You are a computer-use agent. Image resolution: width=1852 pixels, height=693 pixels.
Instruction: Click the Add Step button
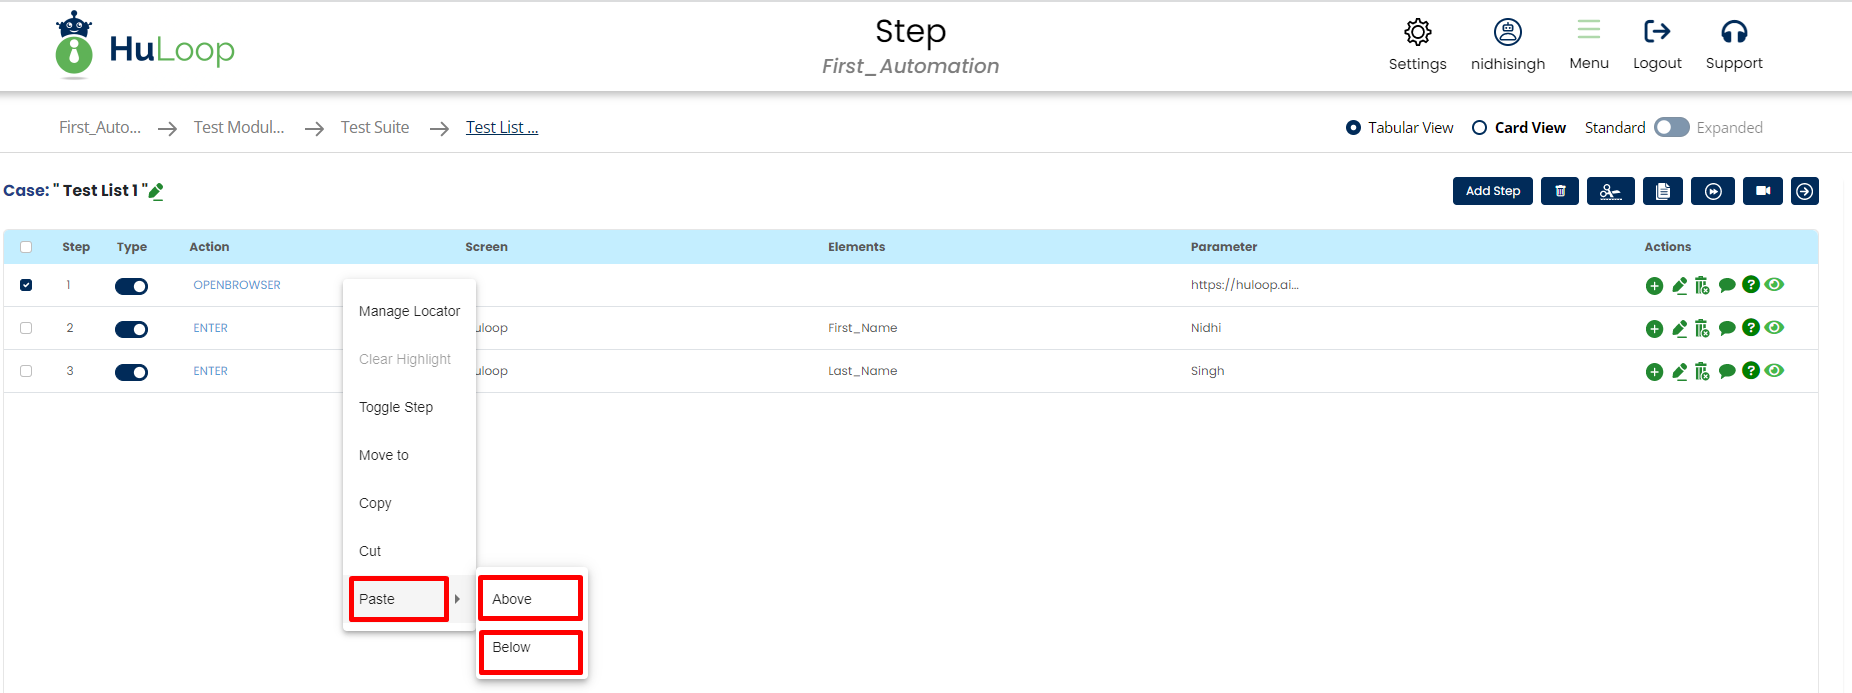[x=1492, y=191]
